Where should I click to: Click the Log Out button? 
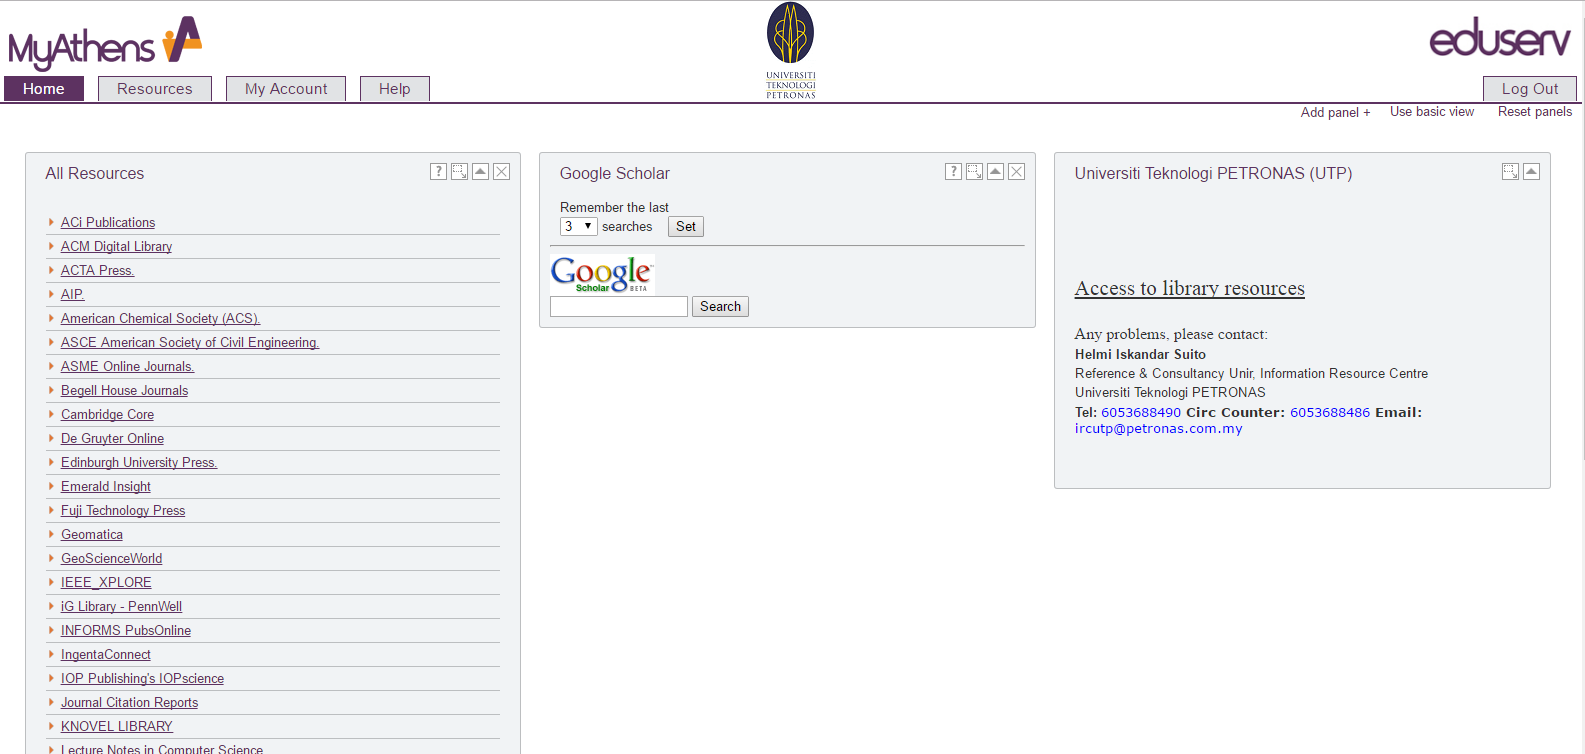coord(1530,89)
